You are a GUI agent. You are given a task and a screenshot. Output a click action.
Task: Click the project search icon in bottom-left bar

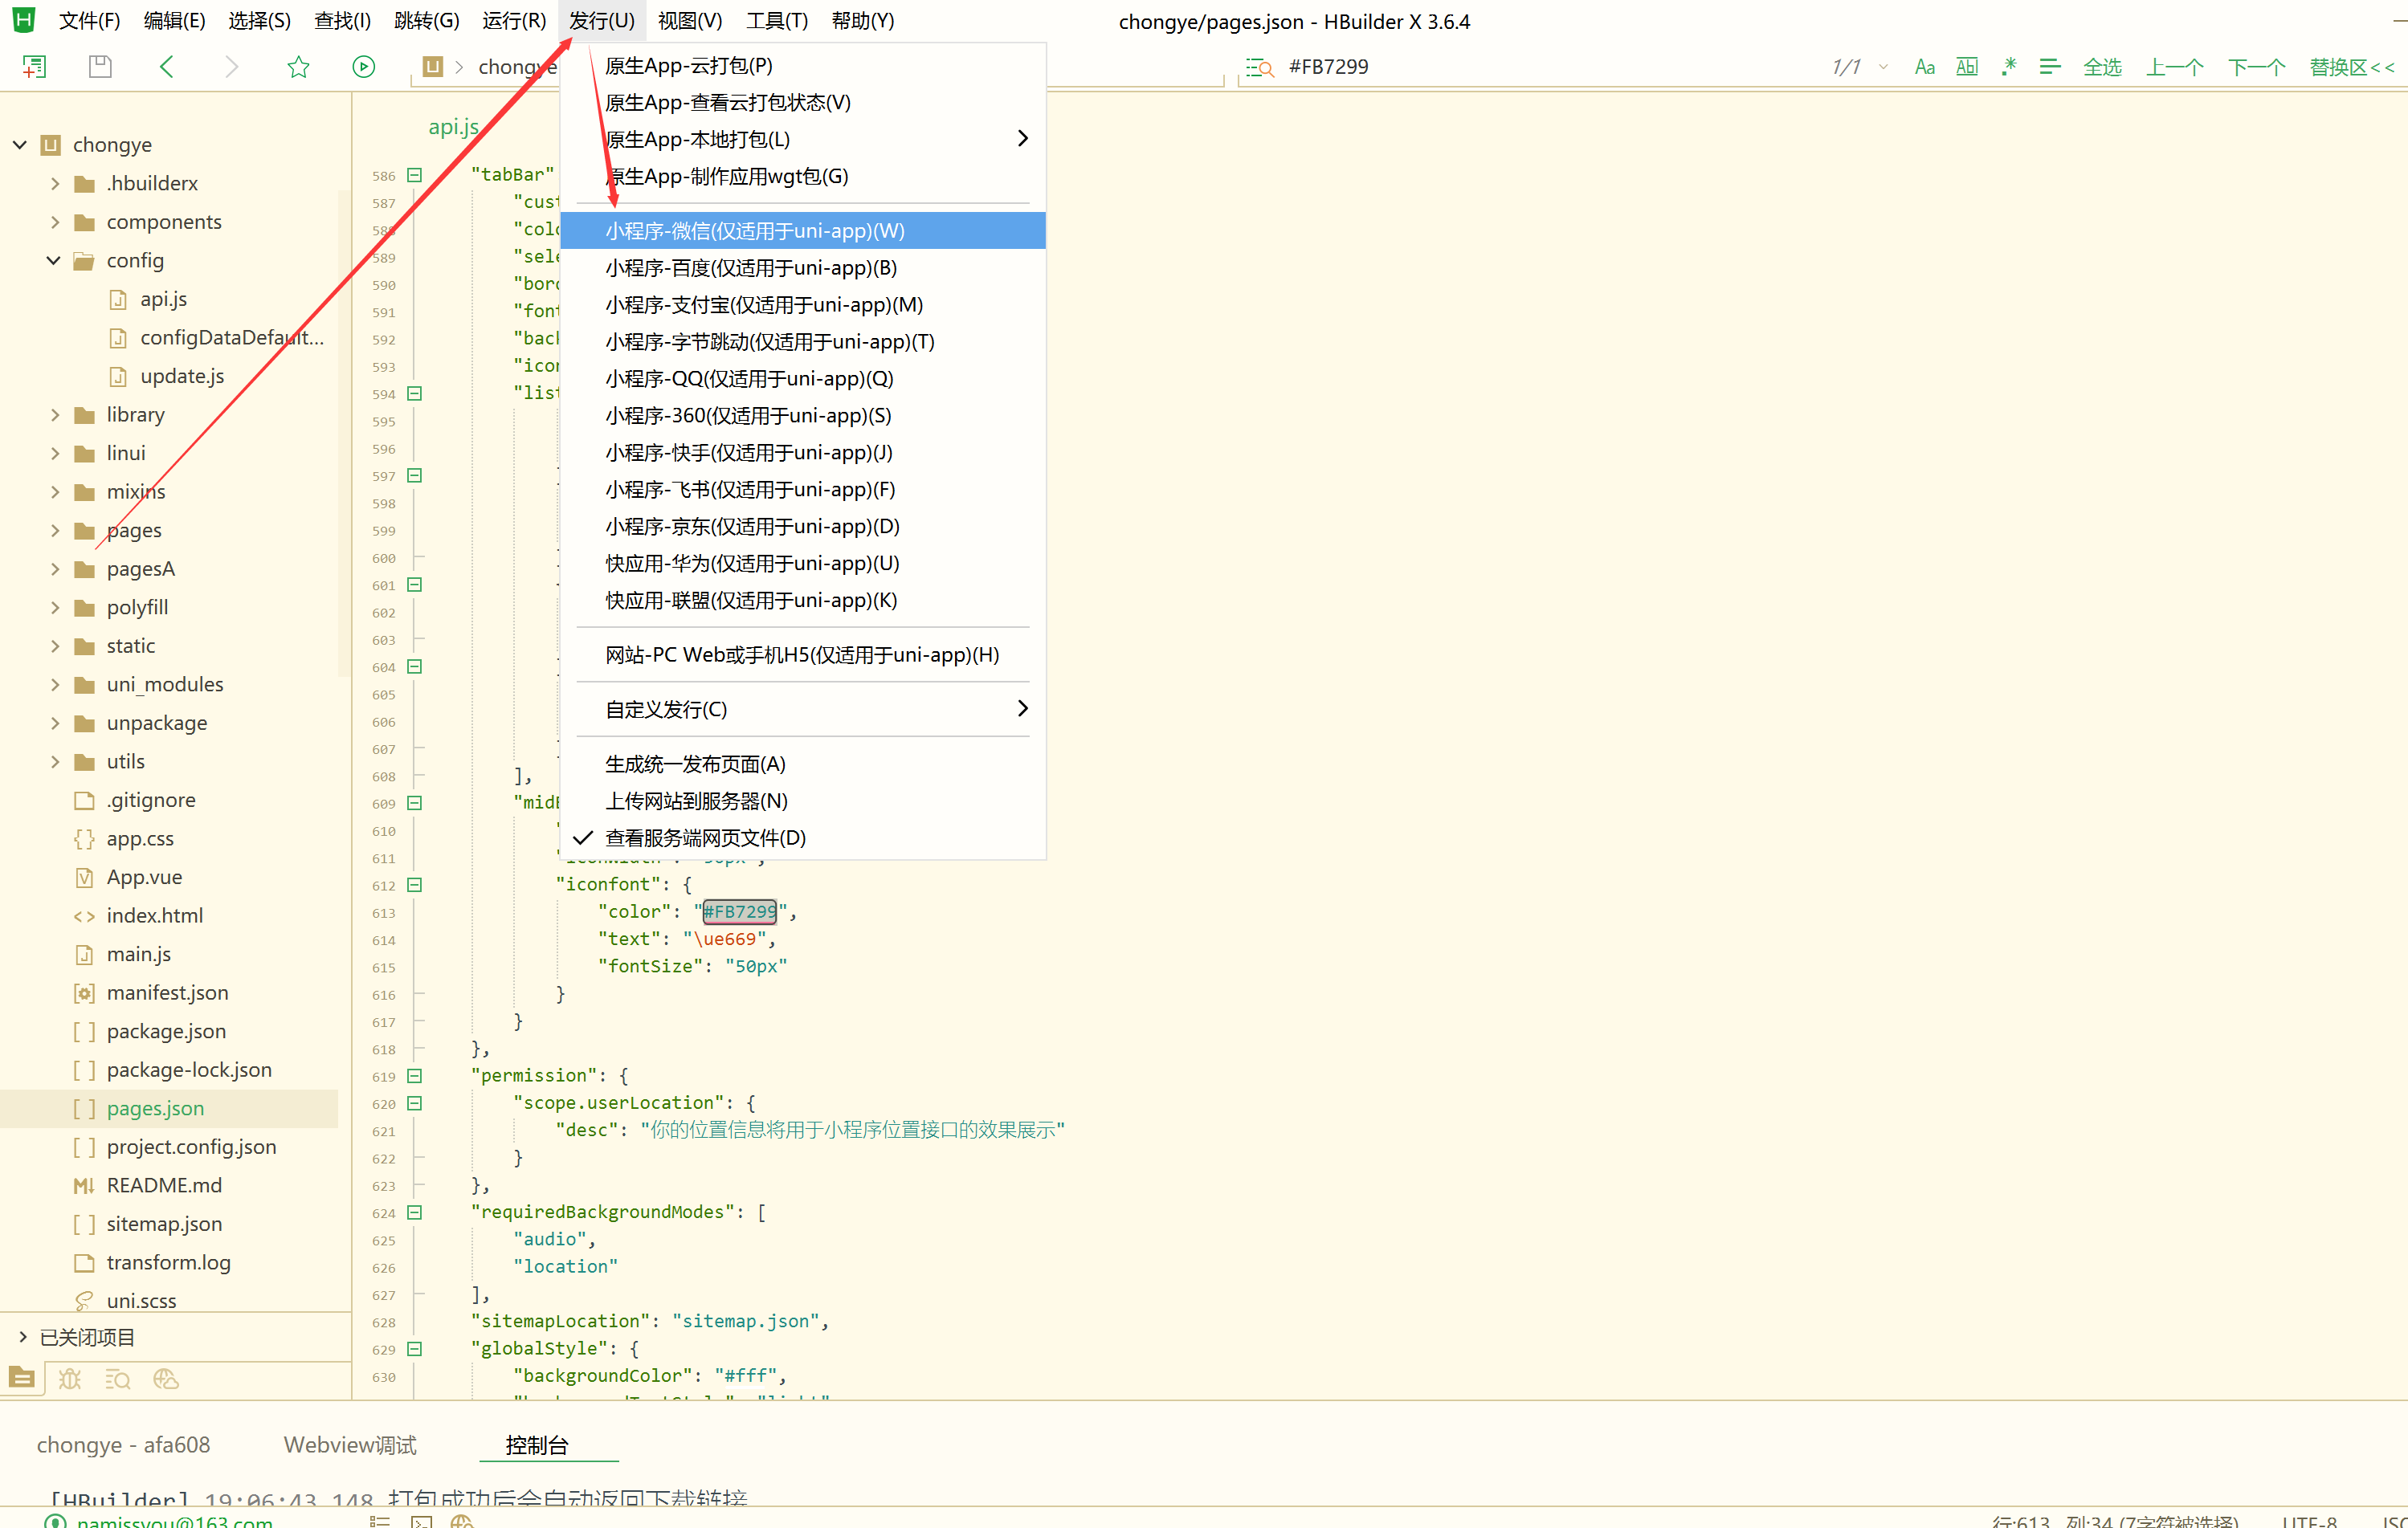(x=118, y=1380)
